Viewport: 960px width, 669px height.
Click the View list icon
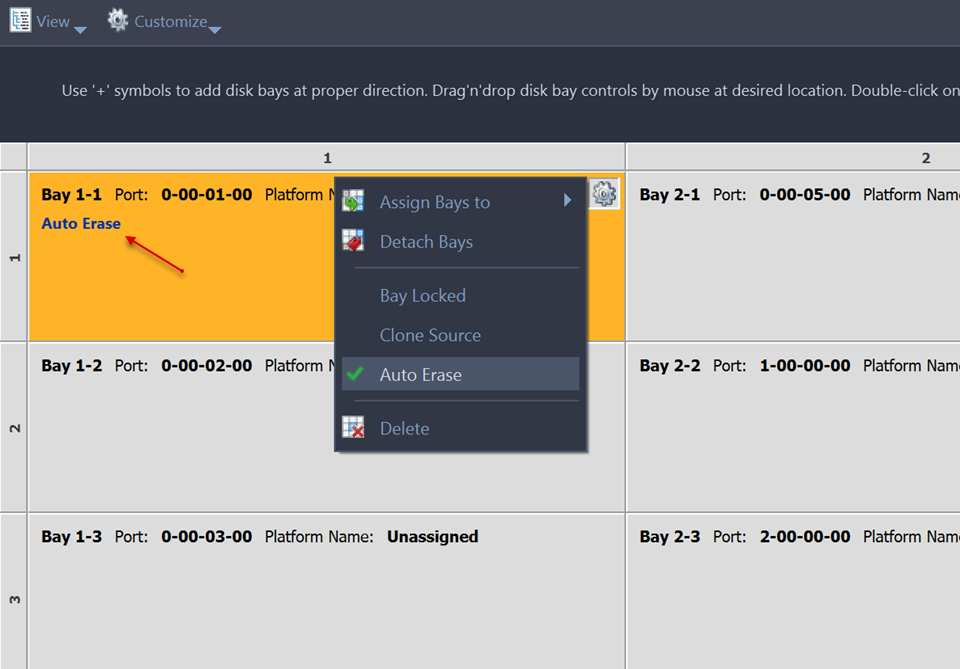20,20
